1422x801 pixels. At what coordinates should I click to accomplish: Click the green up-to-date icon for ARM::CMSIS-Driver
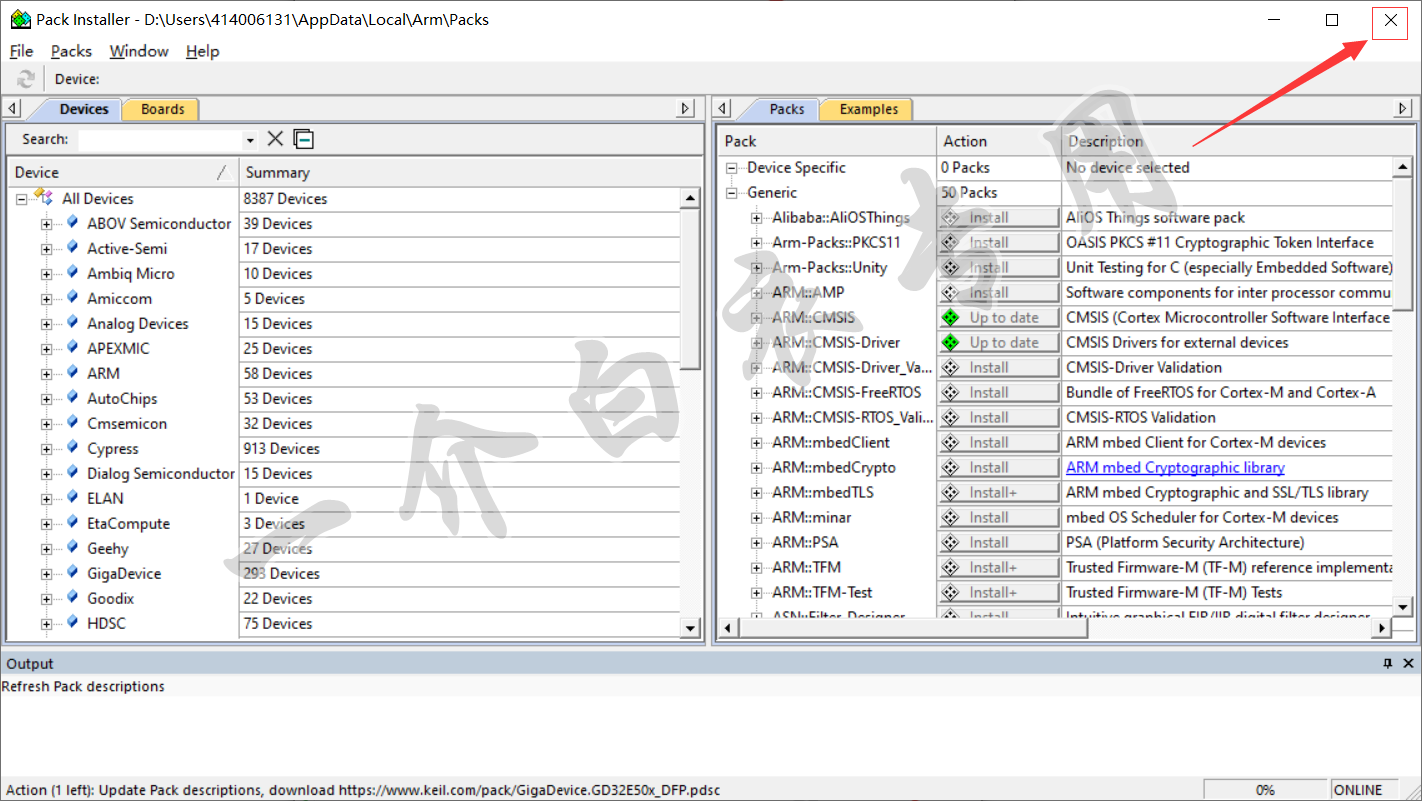pyautogui.click(x=951, y=343)
